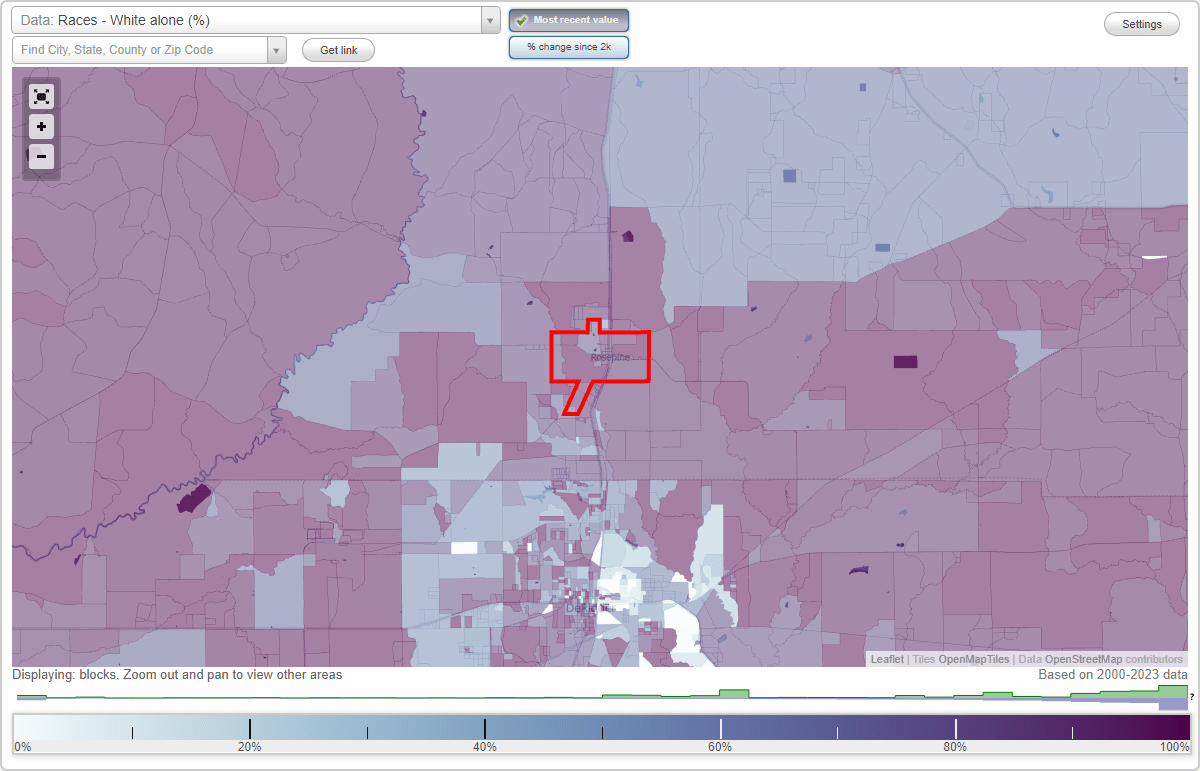Follow the Leaflet attribution link

[887, 659]
